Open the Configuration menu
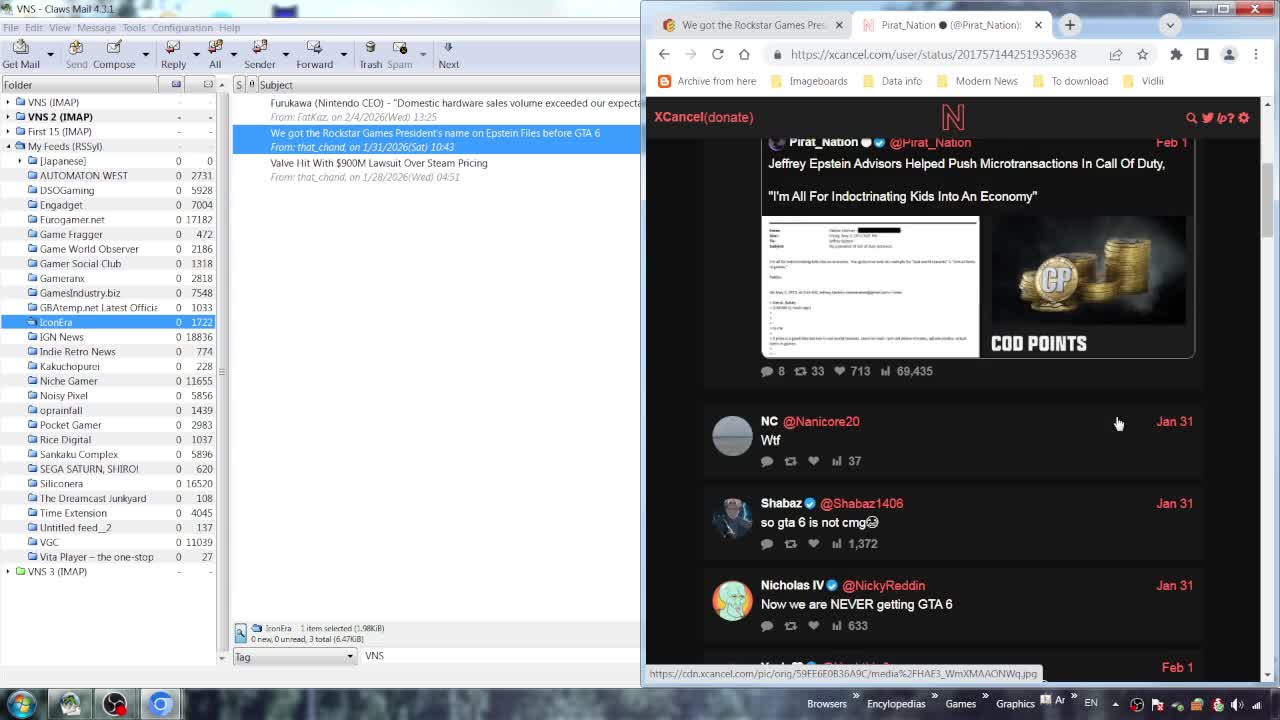The height and width of the screenshot is (720, 1280). click(182, 27)
